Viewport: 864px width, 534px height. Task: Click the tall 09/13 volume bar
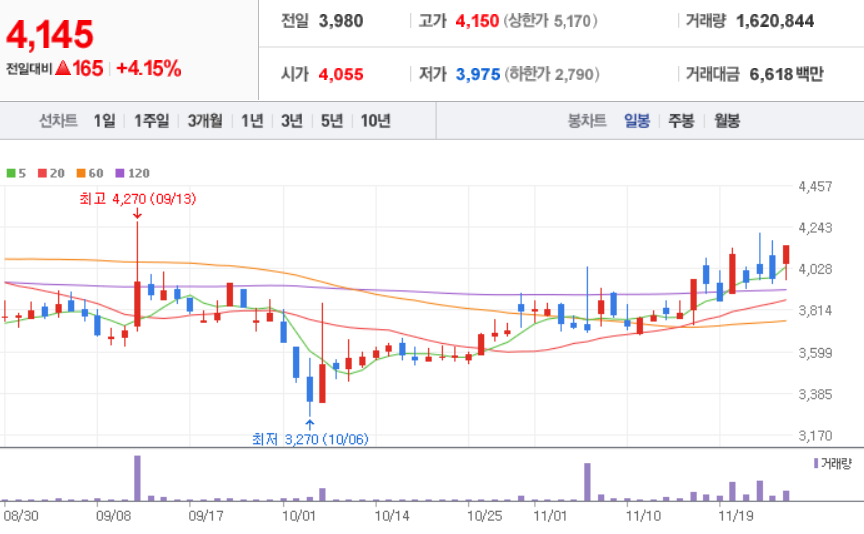[137, 478]
